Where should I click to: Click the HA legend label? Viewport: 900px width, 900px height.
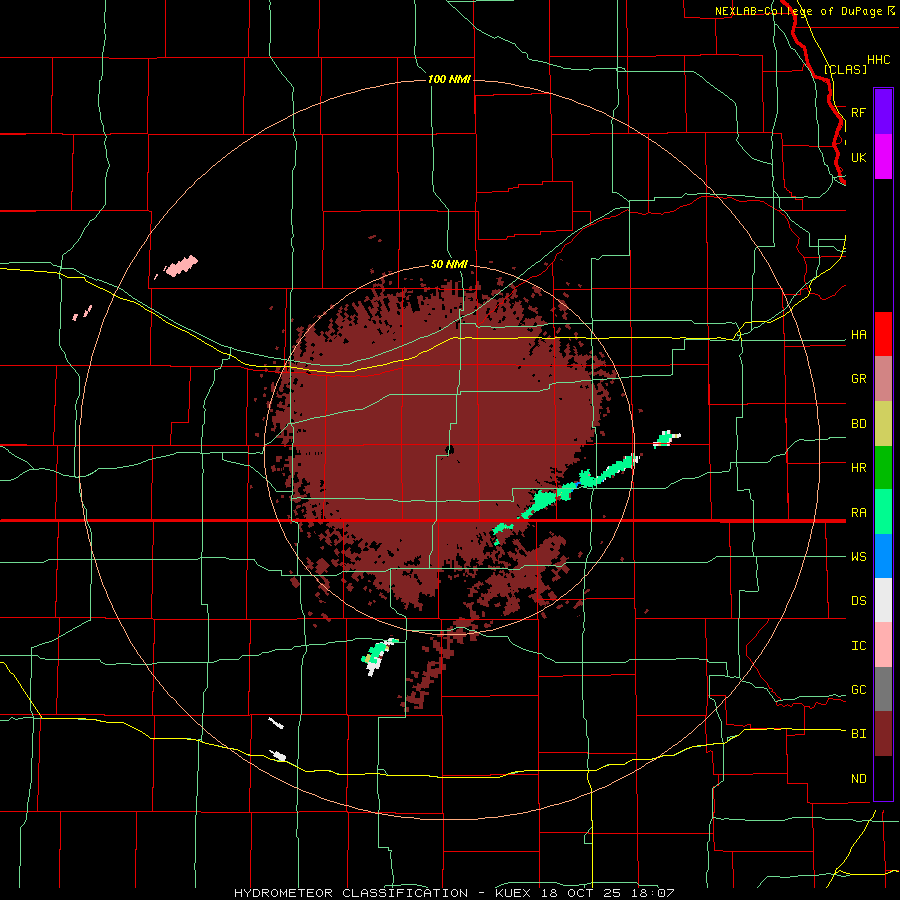858,334
